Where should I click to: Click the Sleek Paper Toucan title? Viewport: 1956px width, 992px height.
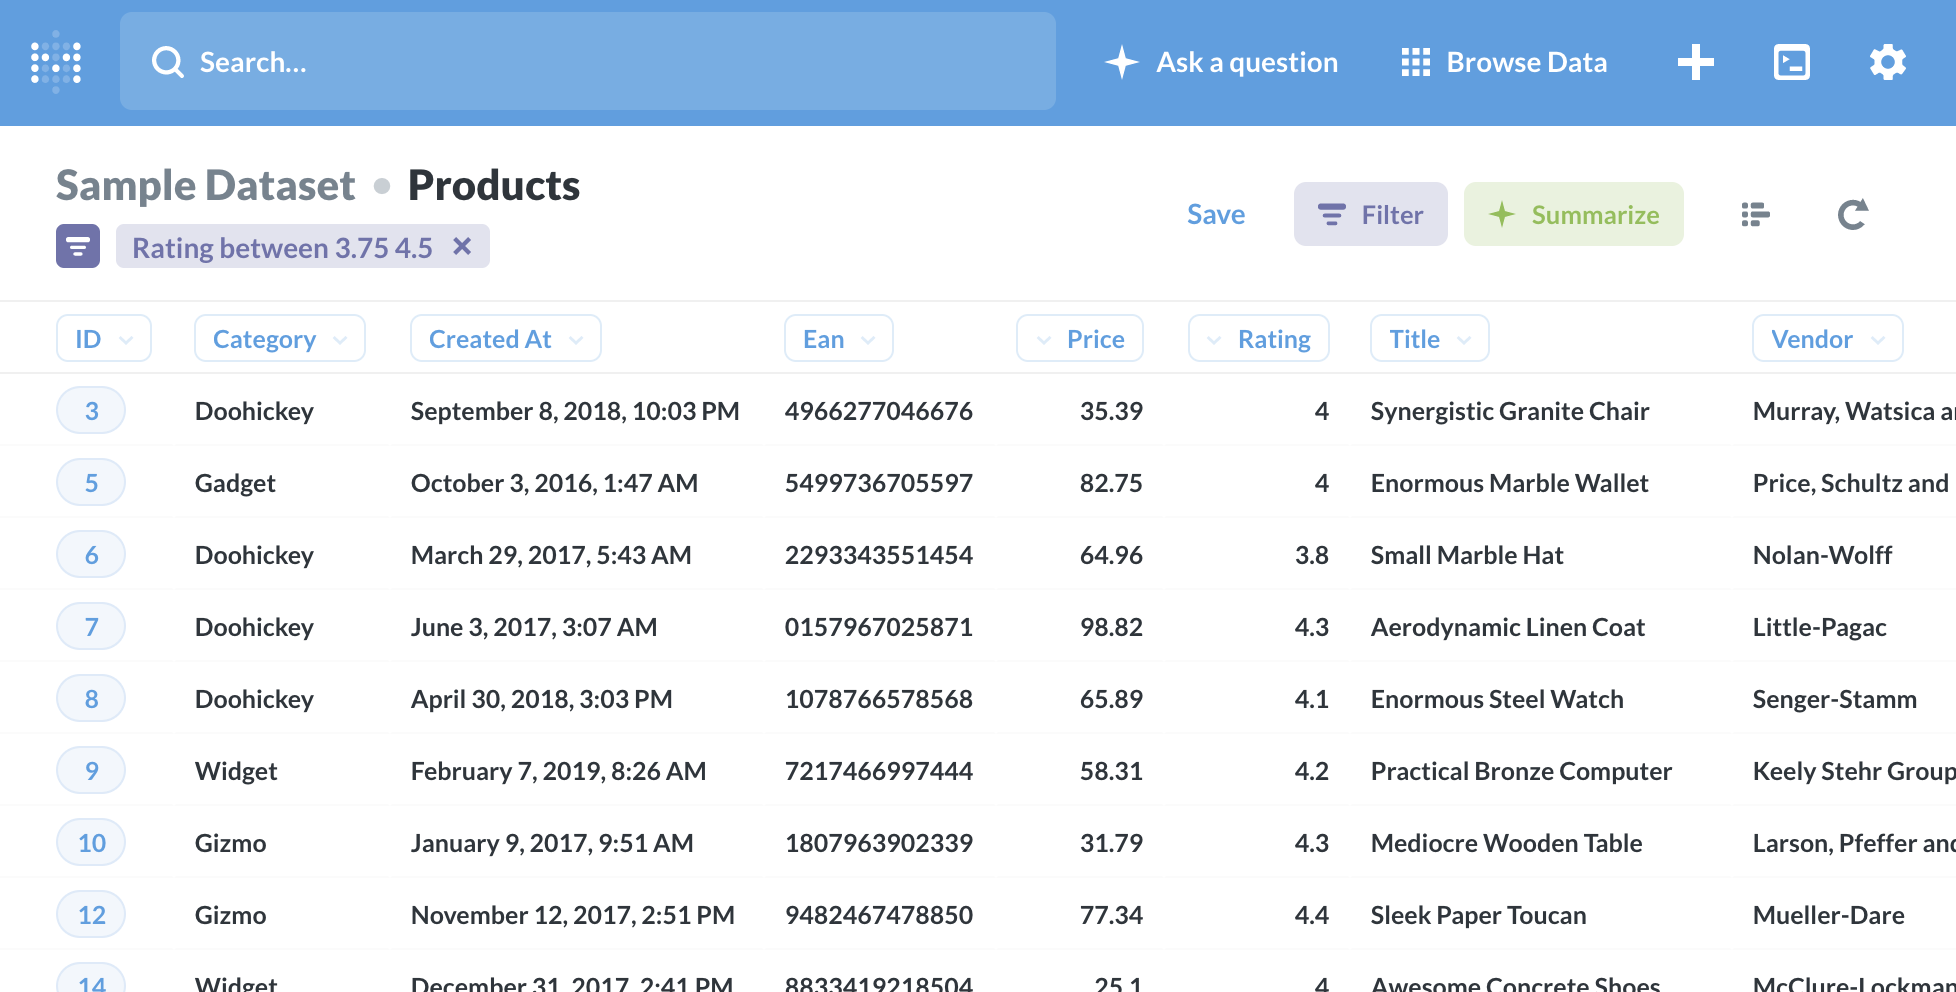coord(1478,915)
